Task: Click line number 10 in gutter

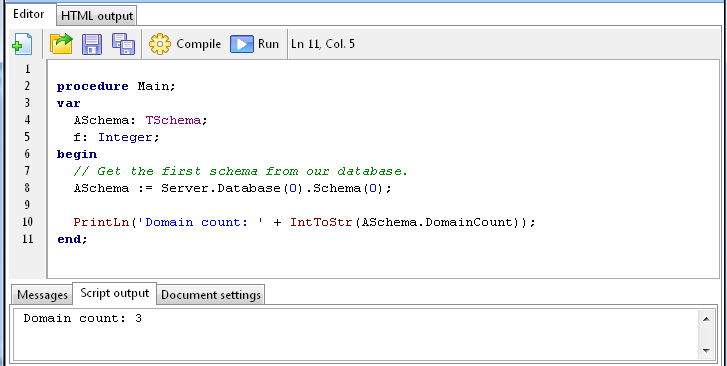Action: click(x=27, y=222)
